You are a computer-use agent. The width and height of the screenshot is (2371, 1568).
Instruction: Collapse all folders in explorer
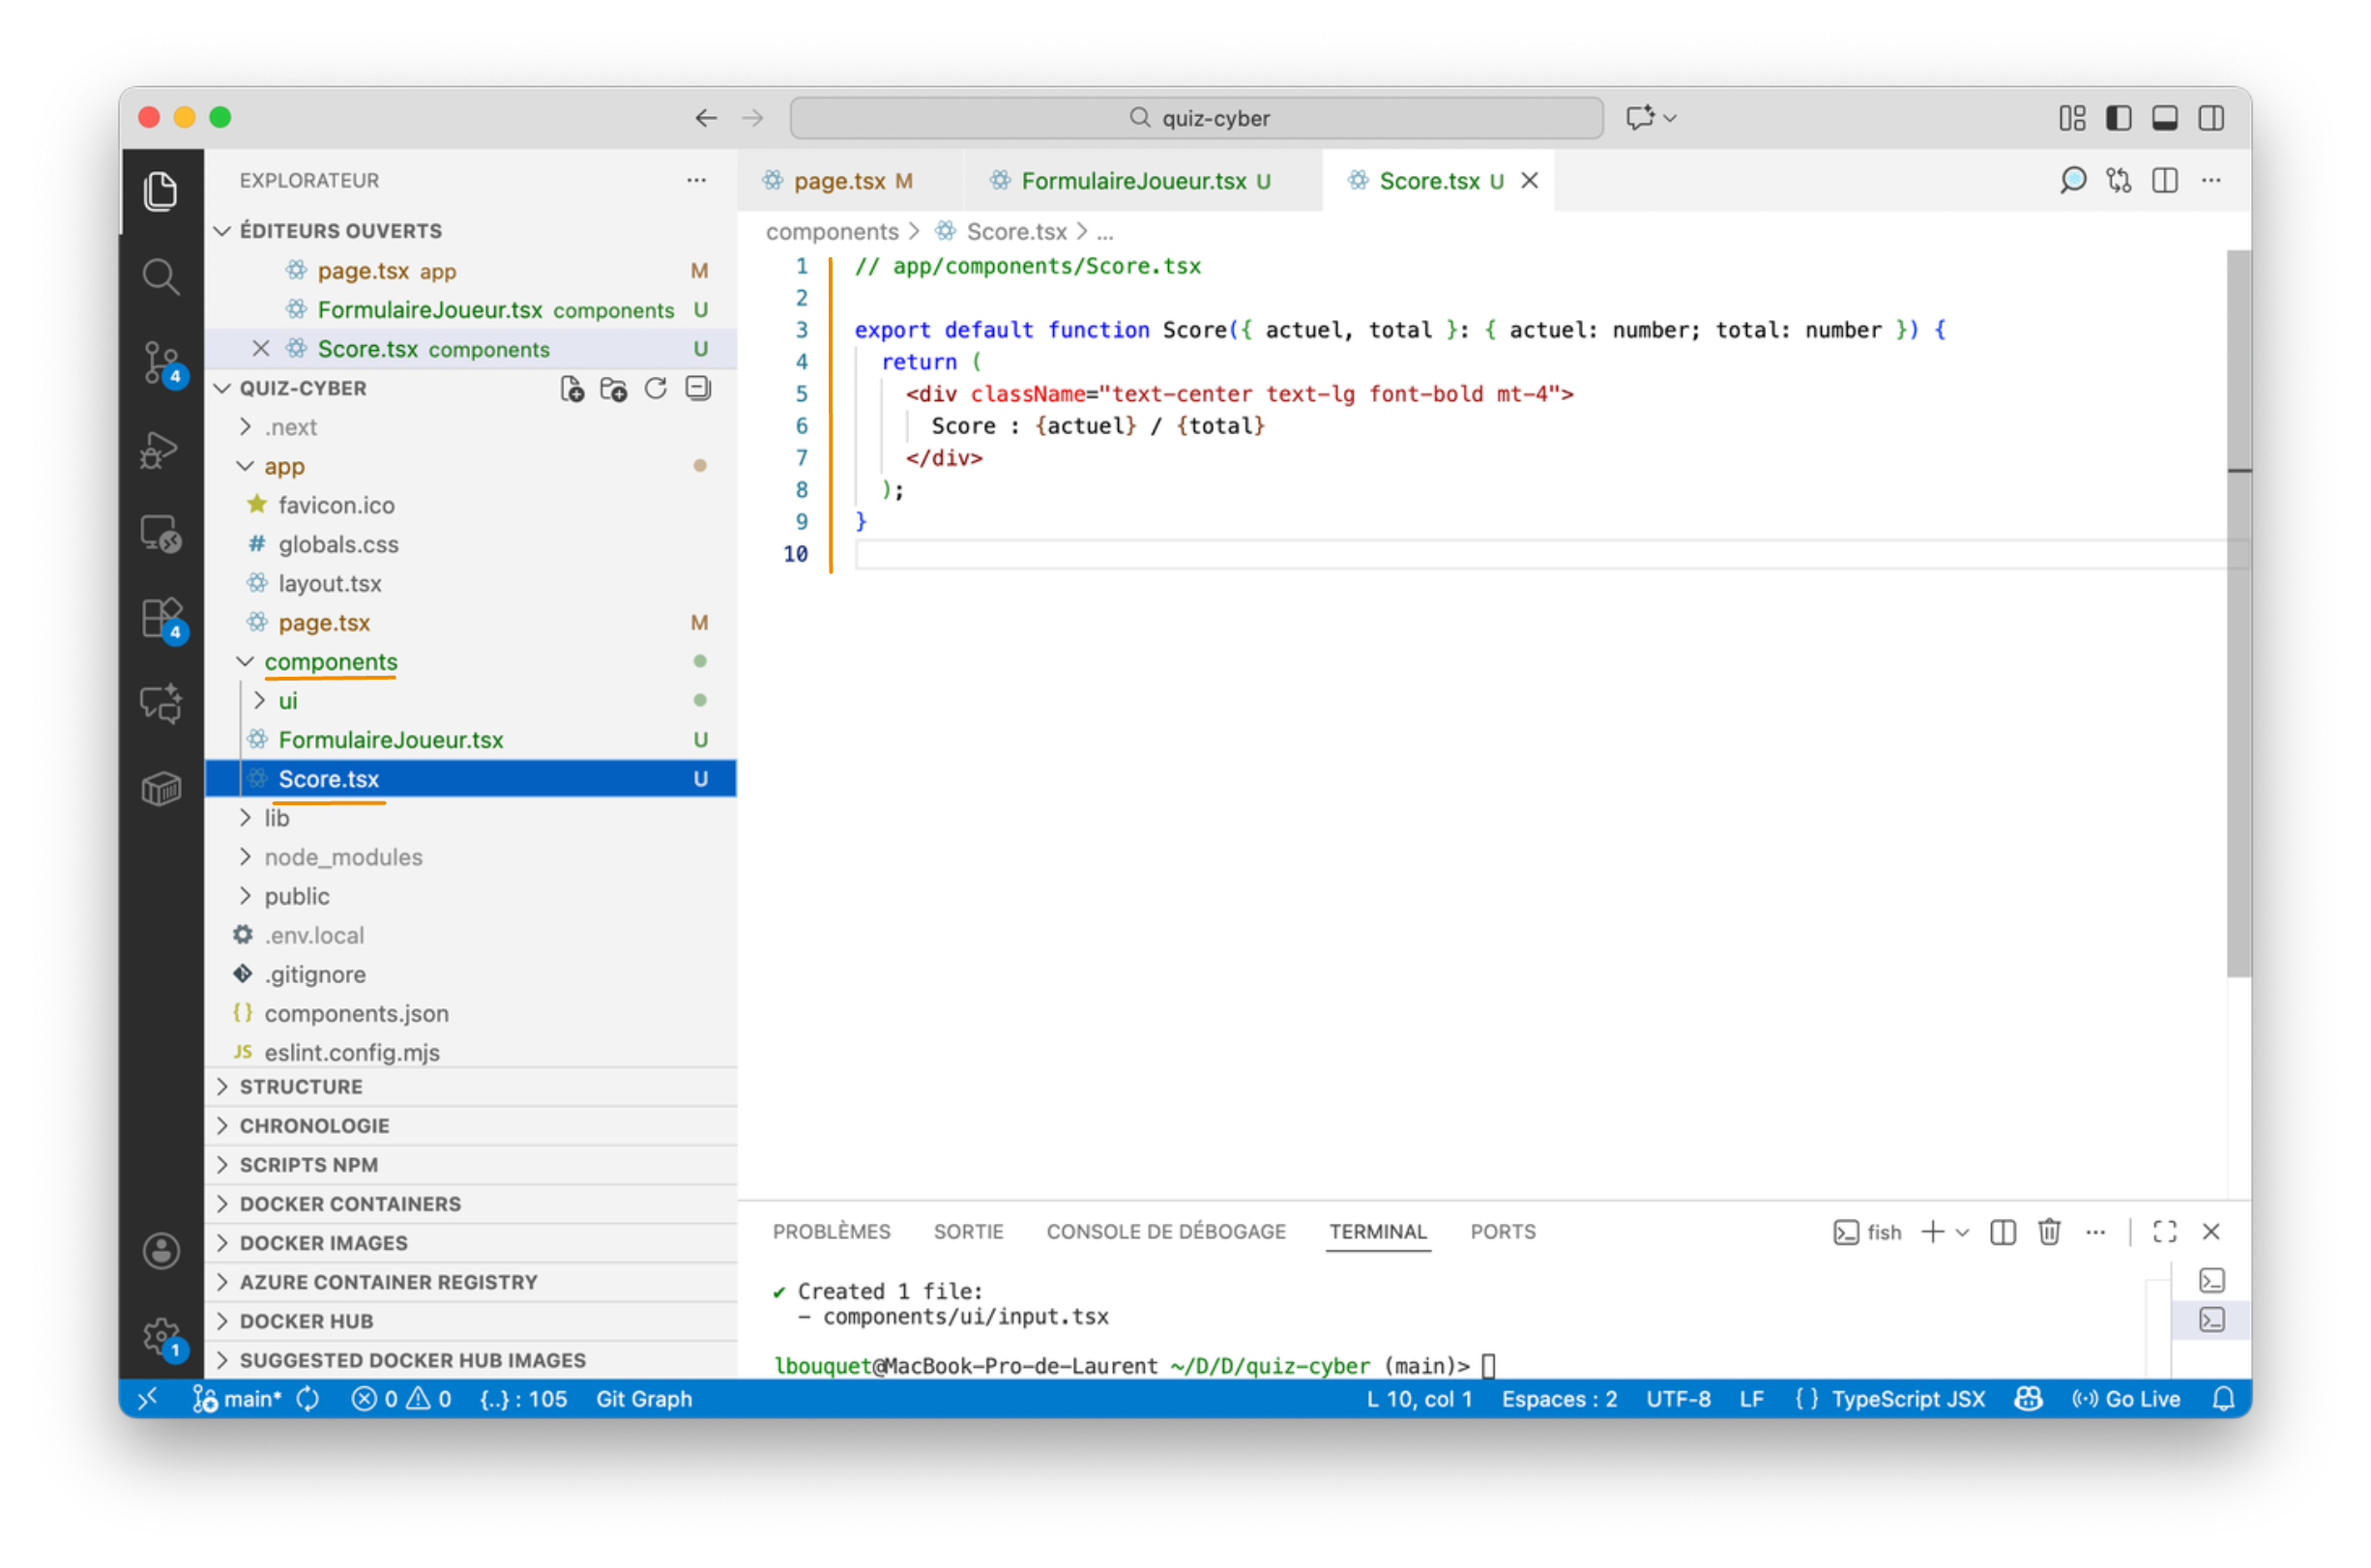tap(698, 389)
